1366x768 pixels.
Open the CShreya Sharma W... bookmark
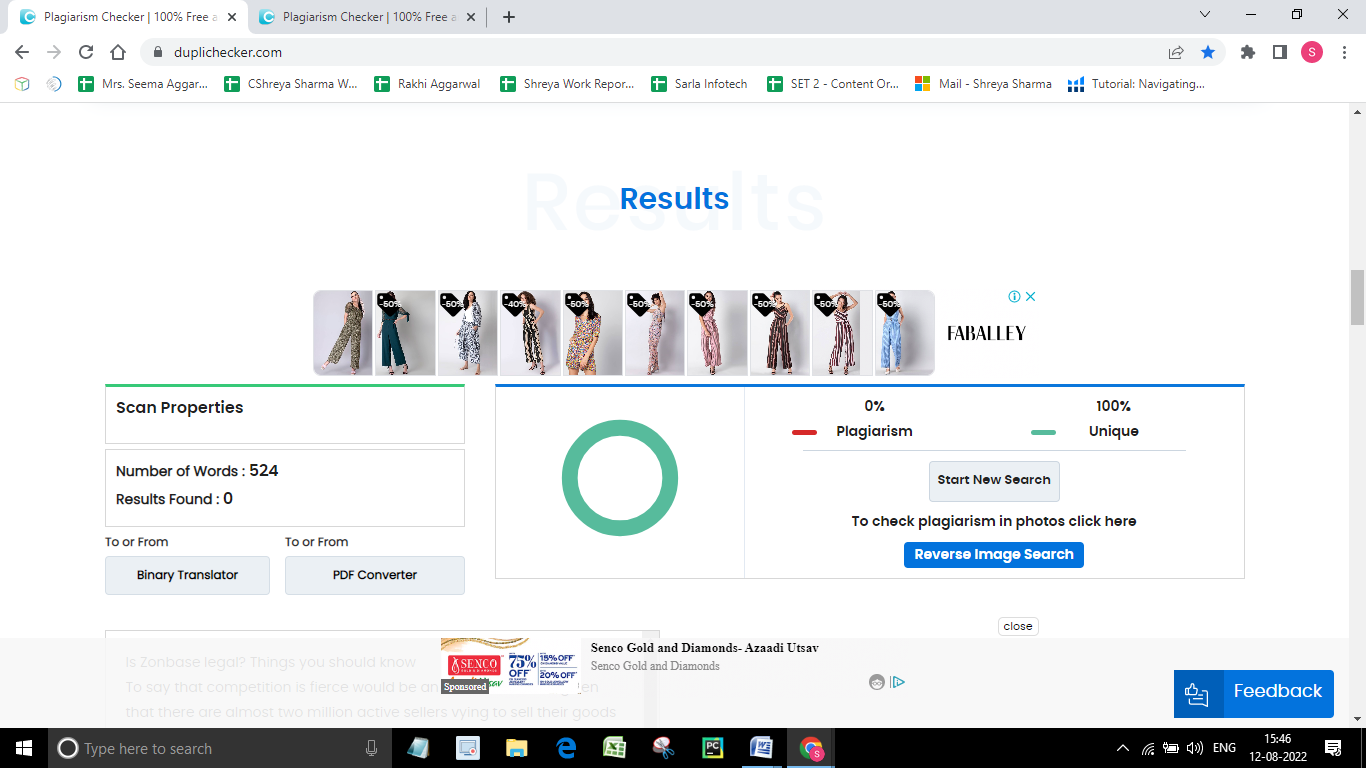click(290, 84)
